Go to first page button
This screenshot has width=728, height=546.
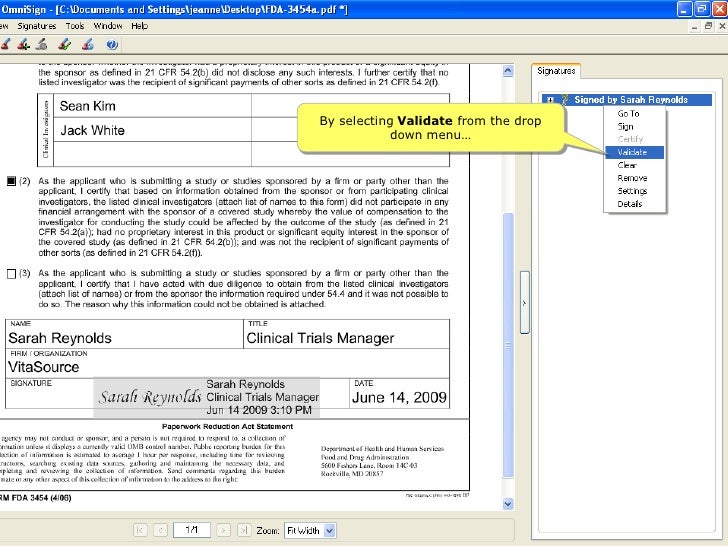click(140, 530)
